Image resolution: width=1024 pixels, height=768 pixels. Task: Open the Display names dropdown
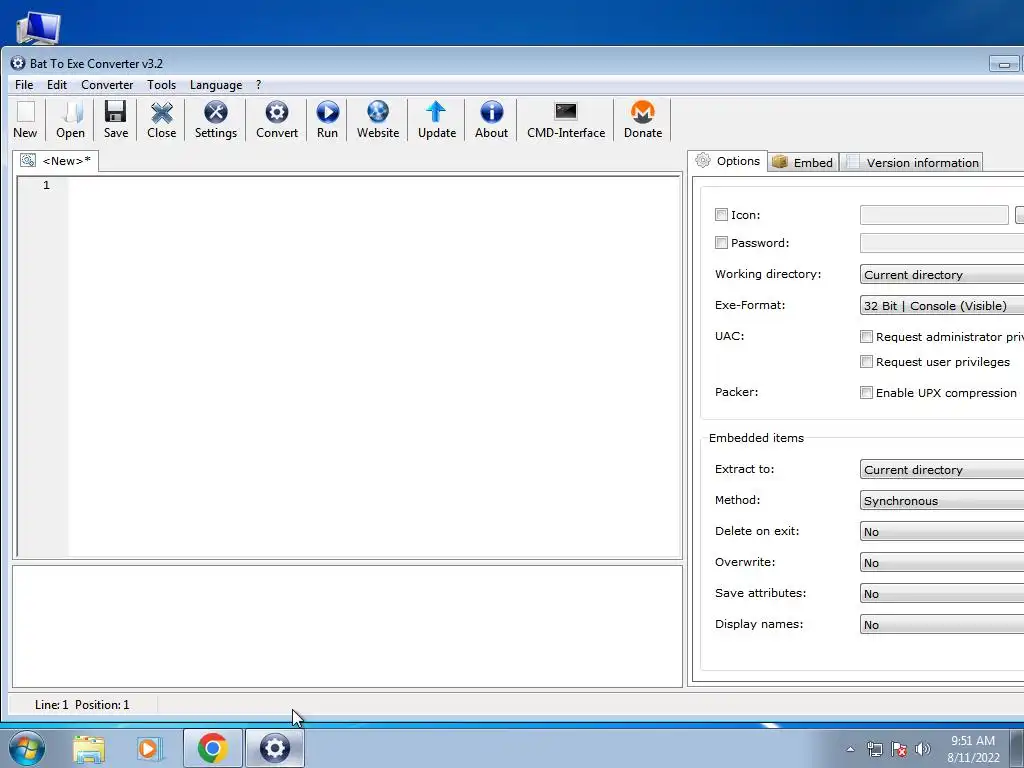tap(942, 624)
